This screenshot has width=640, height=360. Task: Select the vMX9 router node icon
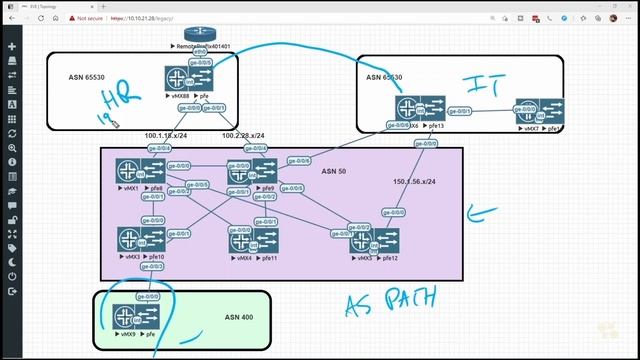[124, 317]
